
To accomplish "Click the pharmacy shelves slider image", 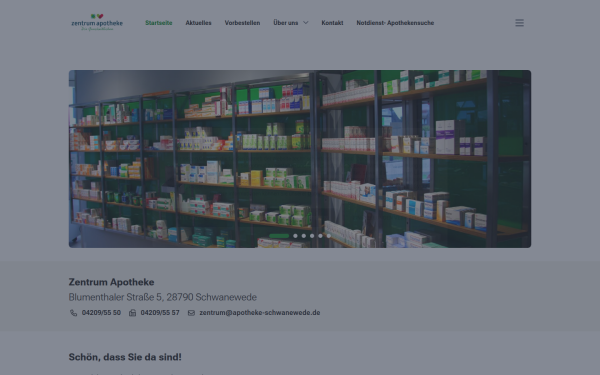I will 300,159.
